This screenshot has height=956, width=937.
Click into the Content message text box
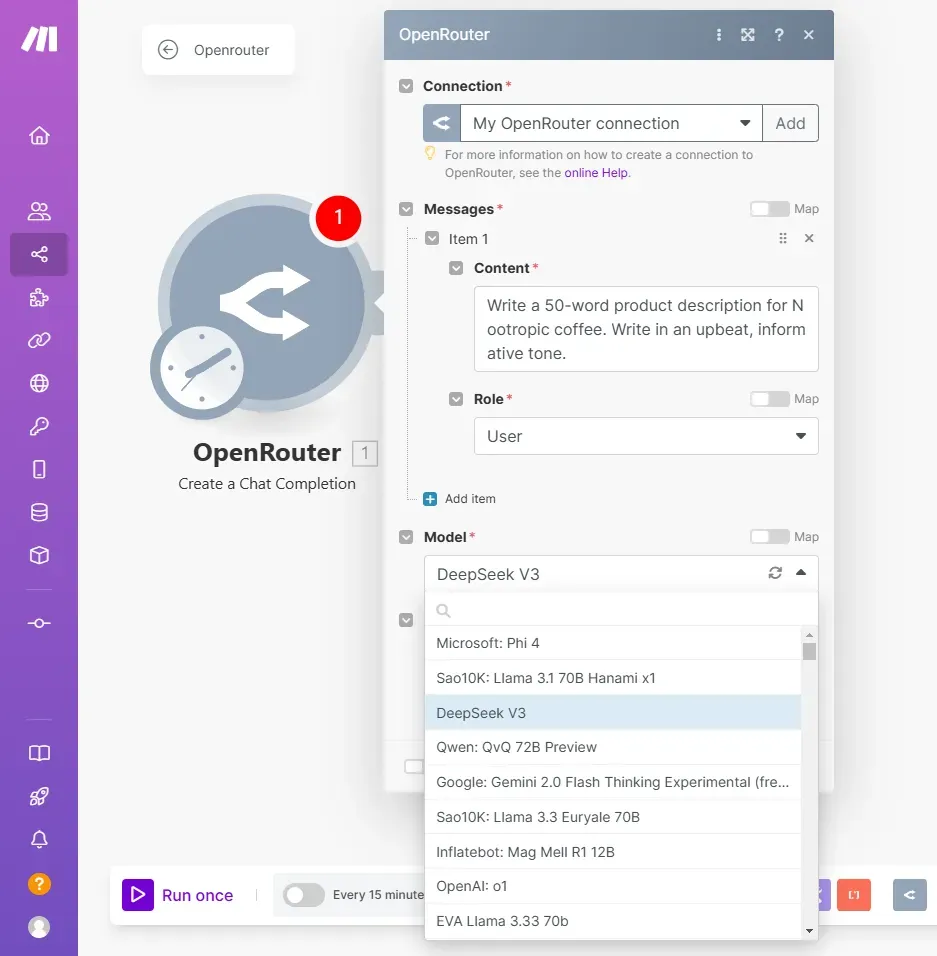point(646,329)
